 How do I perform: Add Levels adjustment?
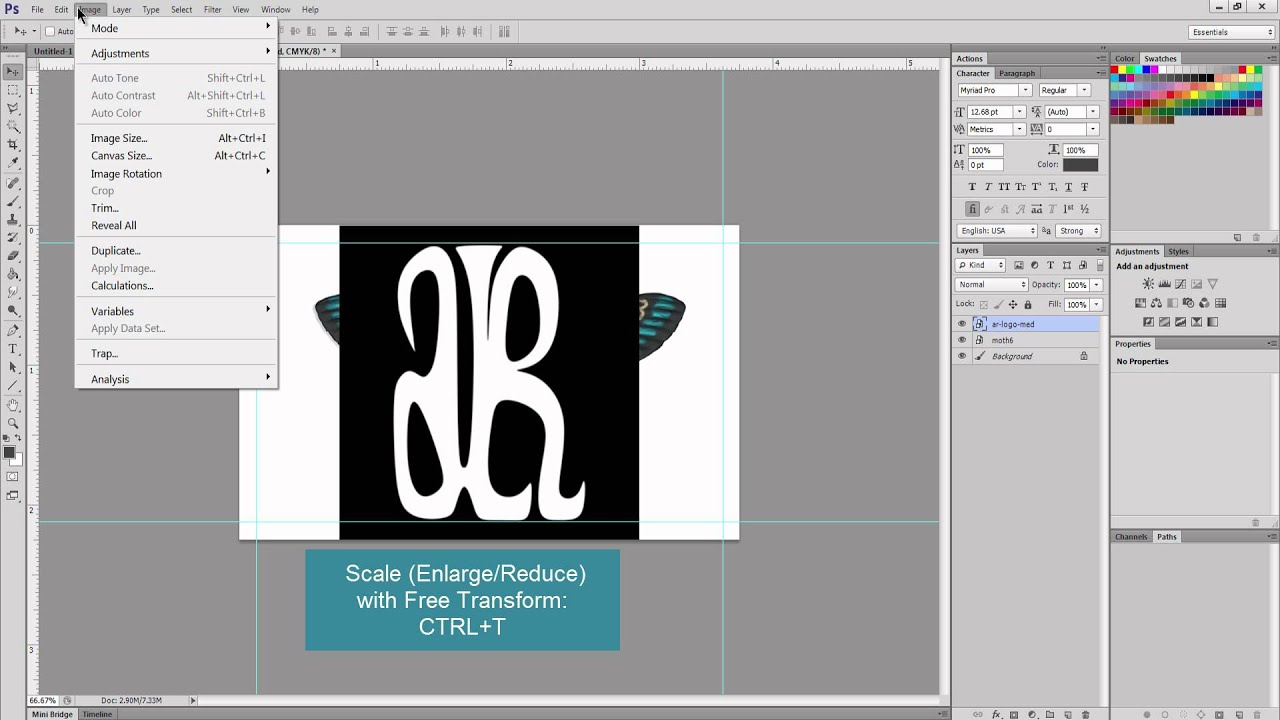(x=1164, y=284)
